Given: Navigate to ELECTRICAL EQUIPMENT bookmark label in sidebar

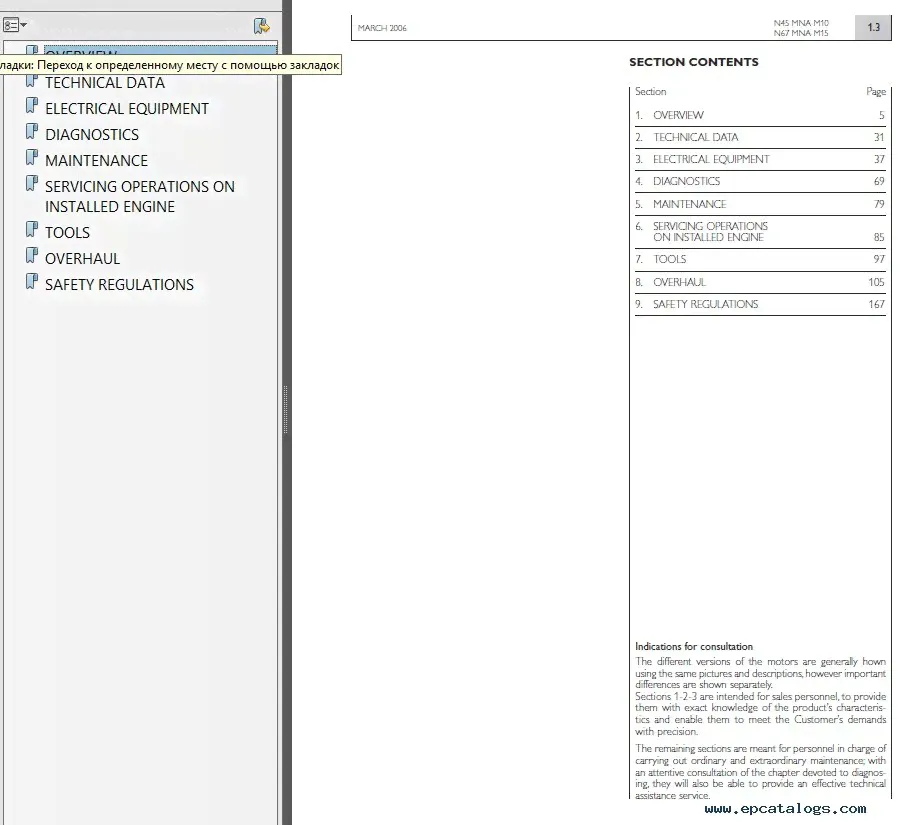Looking at the screenshot, I should click(127, 109).
